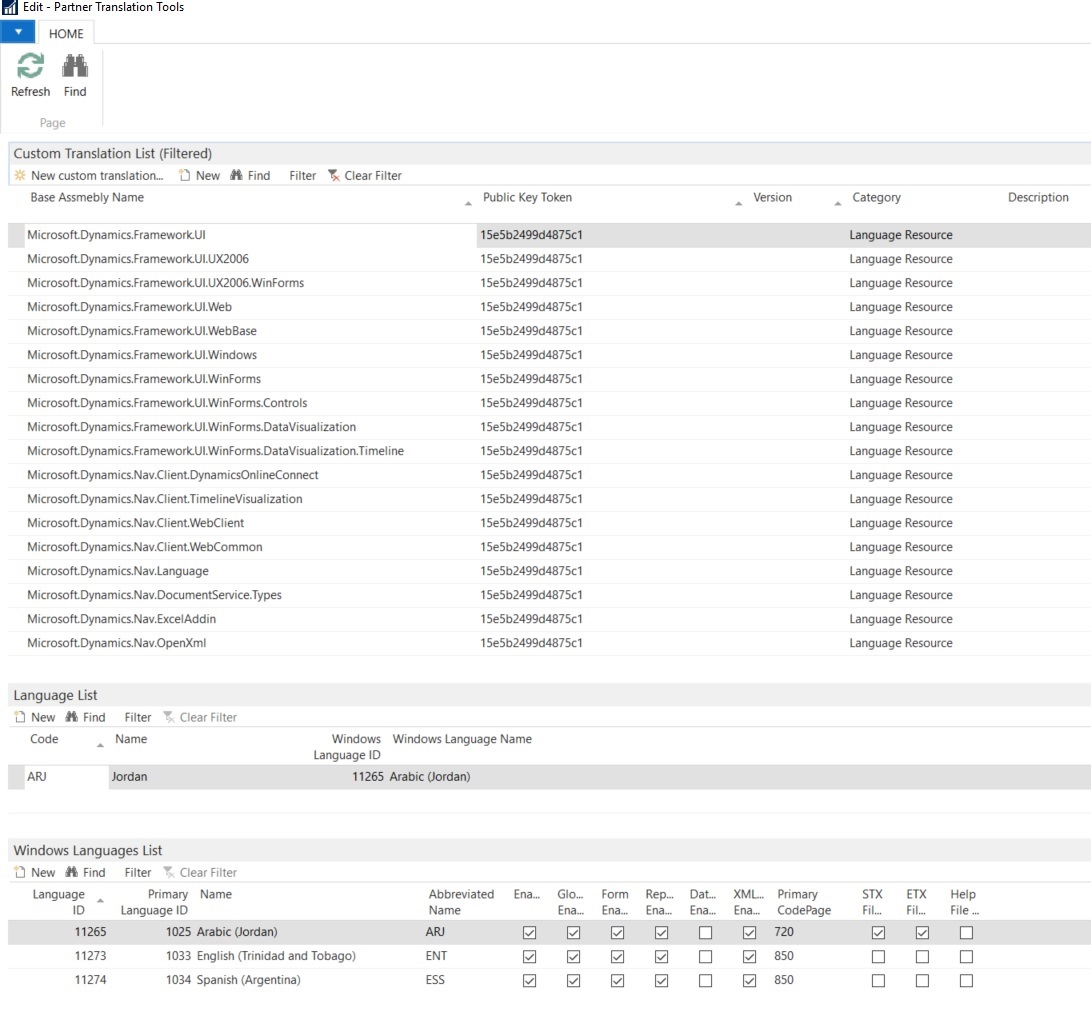Select the HOME ribbon tab
The height and width of the screenshot is (1025, 1091).
(67, 33)
